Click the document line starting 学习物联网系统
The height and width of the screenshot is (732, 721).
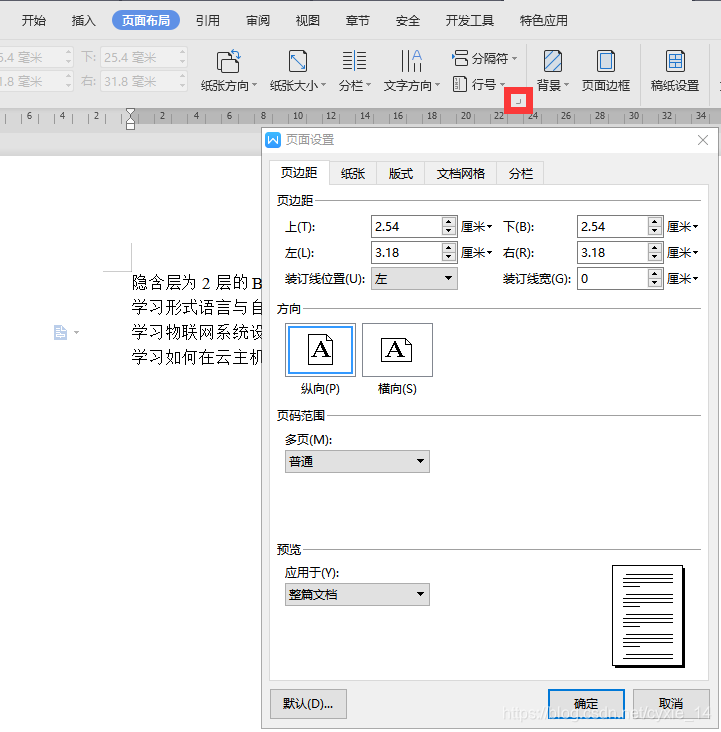click(x=197, y=332)
